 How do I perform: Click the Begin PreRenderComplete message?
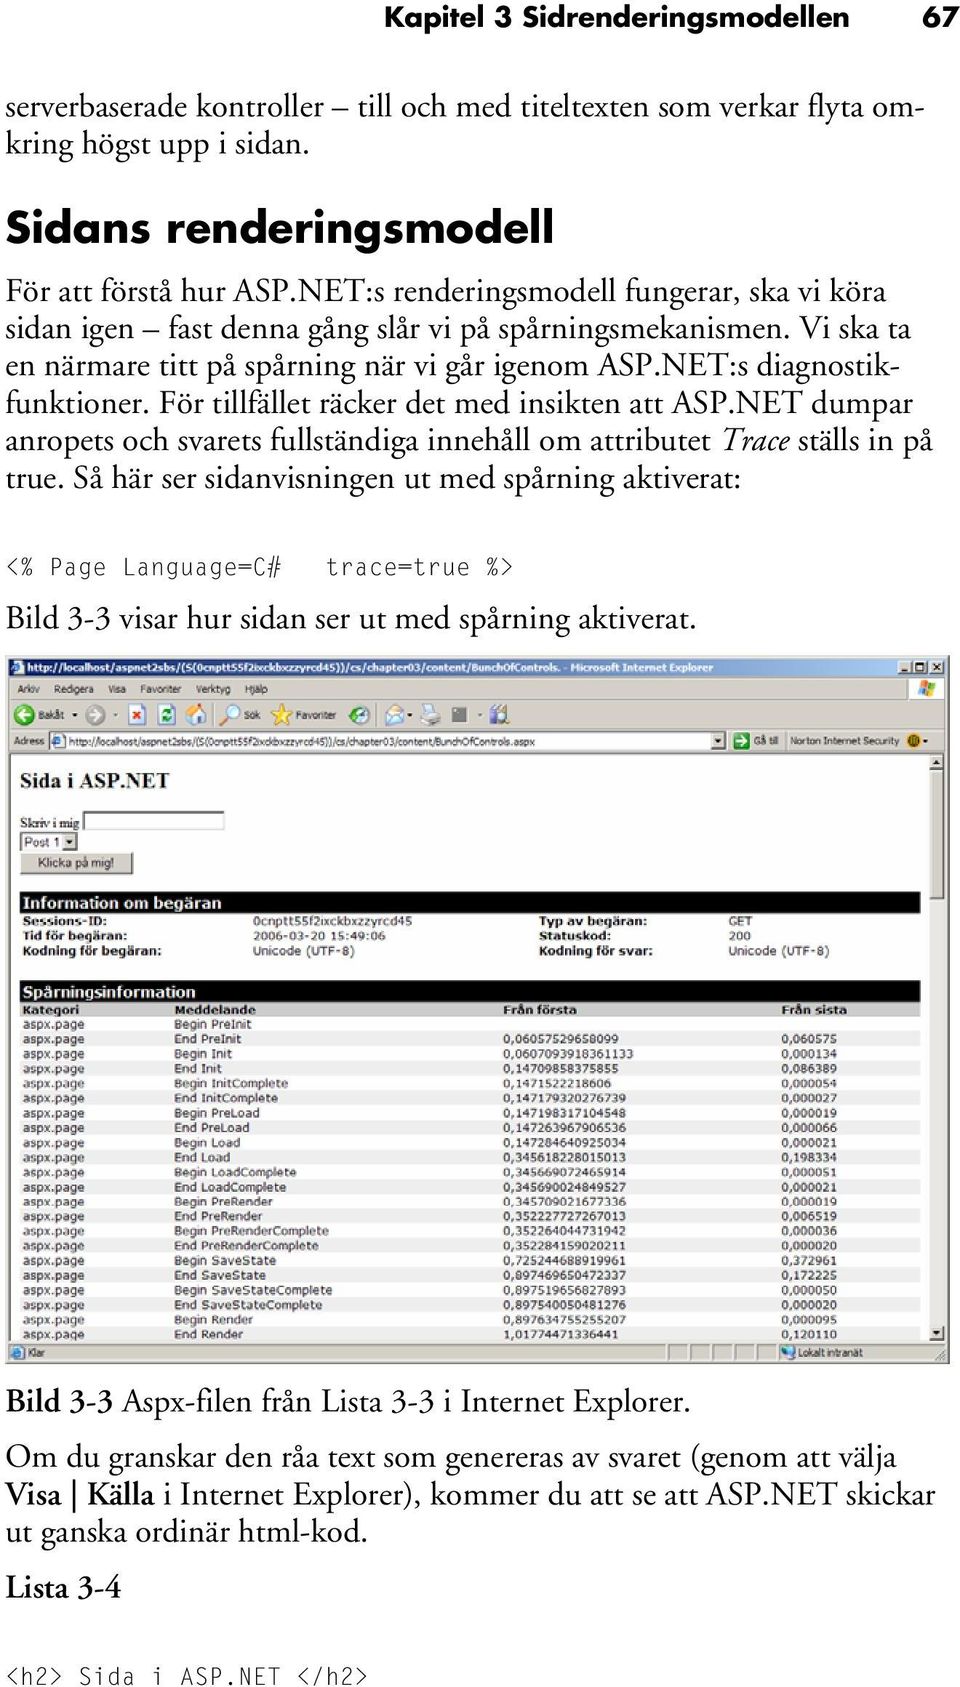[251, 1231]
